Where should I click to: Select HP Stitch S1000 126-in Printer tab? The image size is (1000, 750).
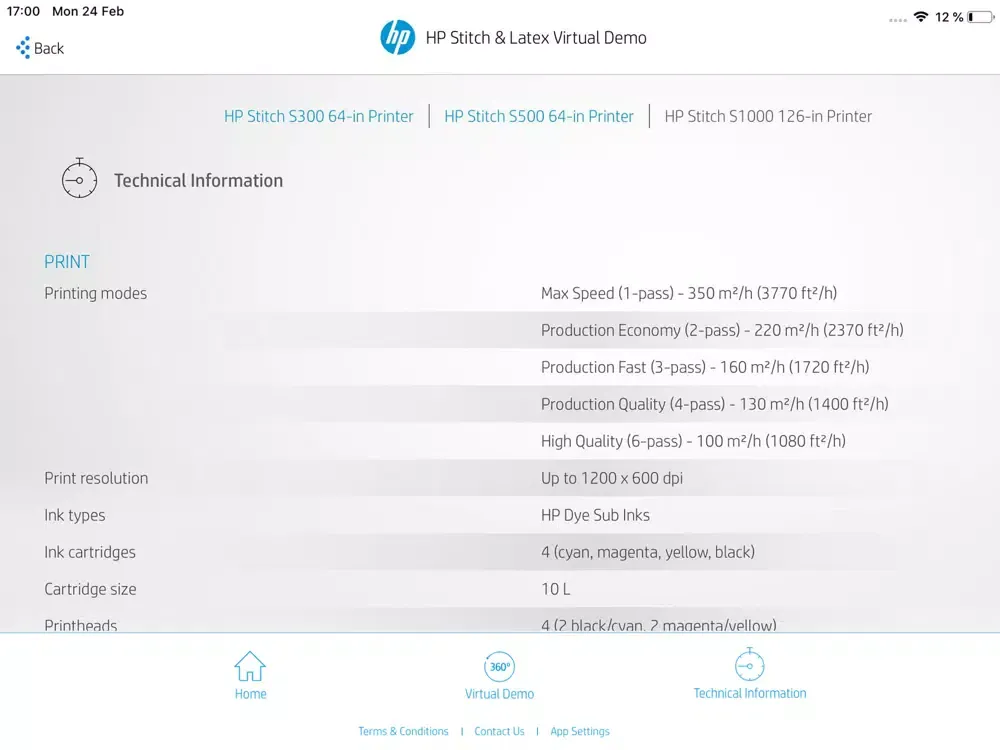click(x=768, y=116)
